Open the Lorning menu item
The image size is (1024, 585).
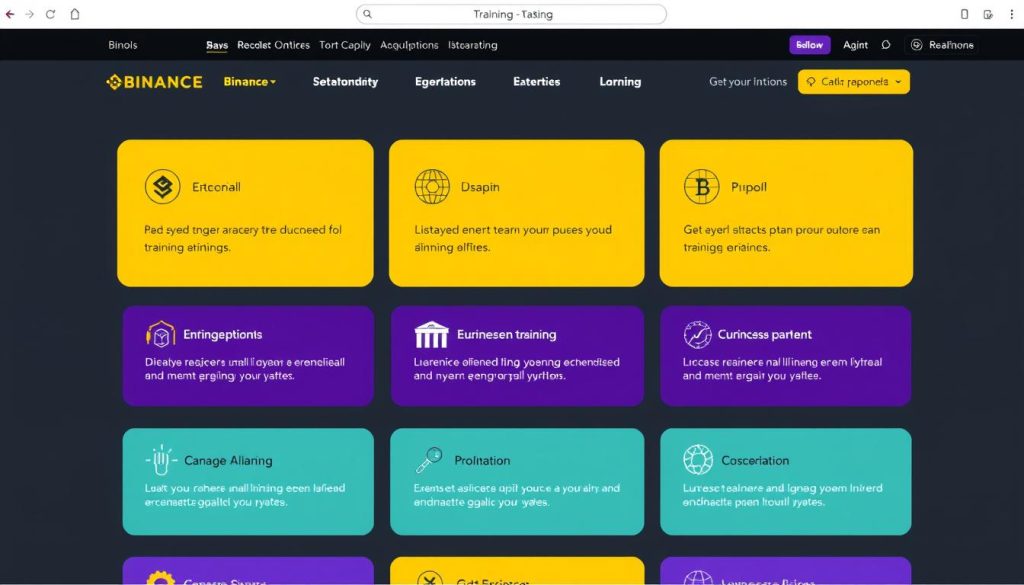click(620, 82)
